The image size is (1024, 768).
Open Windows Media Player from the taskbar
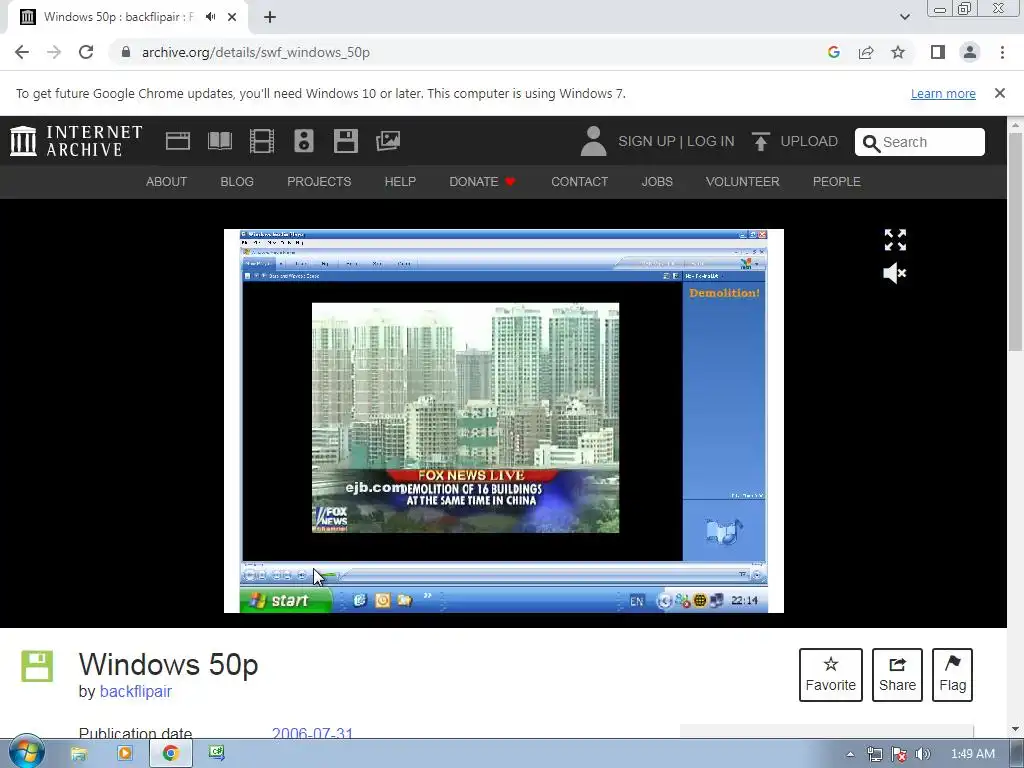point(124,753)
